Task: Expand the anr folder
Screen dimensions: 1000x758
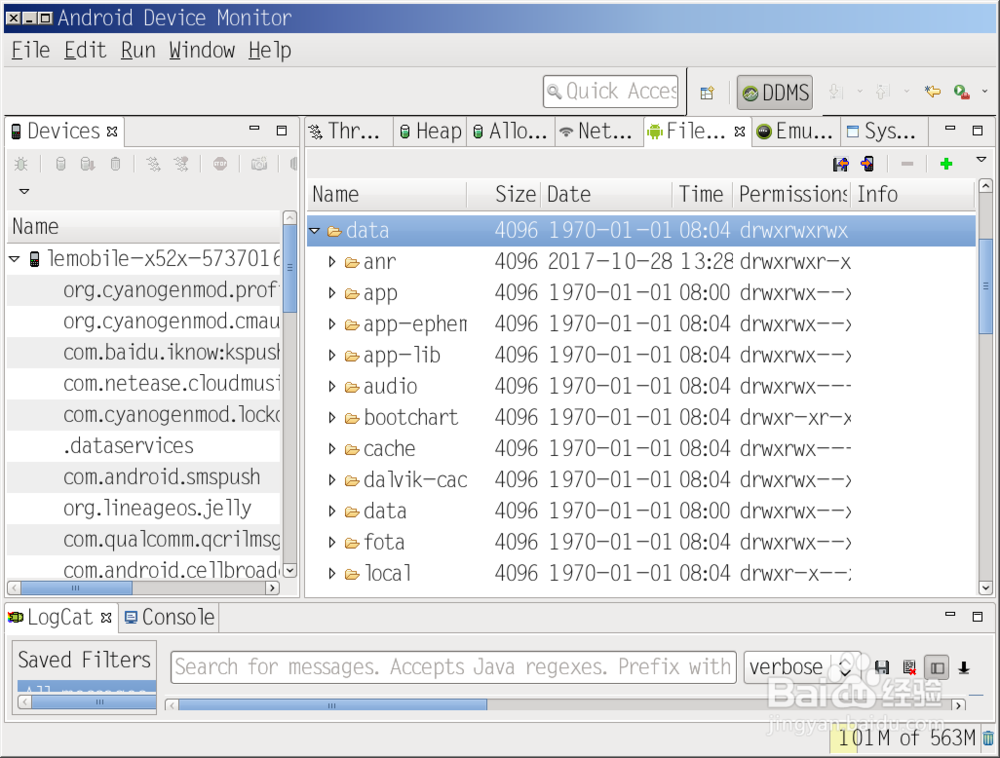Action: click(x=332, y=261)
